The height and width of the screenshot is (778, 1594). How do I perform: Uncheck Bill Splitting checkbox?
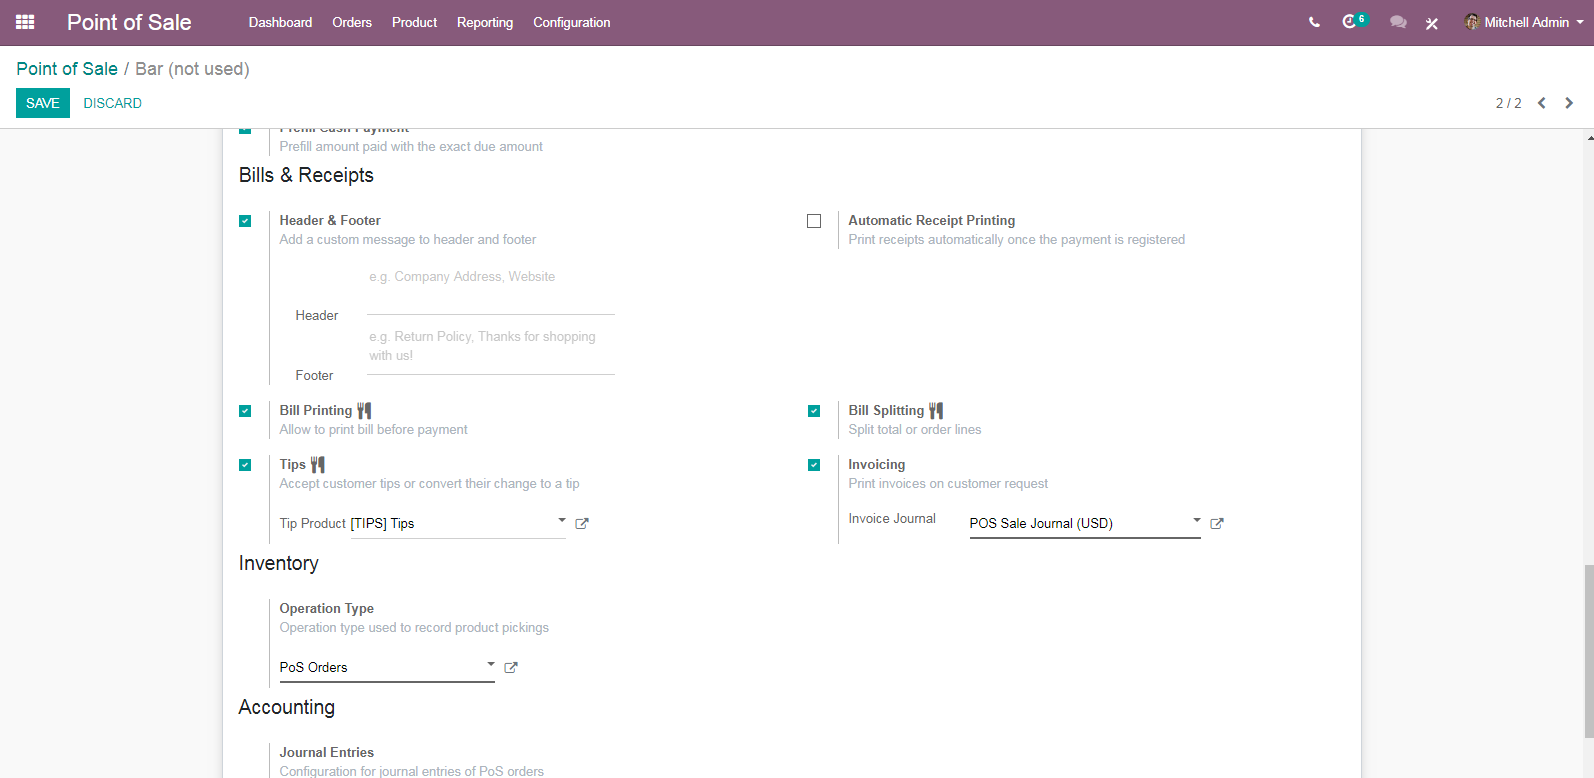(814, 411)
